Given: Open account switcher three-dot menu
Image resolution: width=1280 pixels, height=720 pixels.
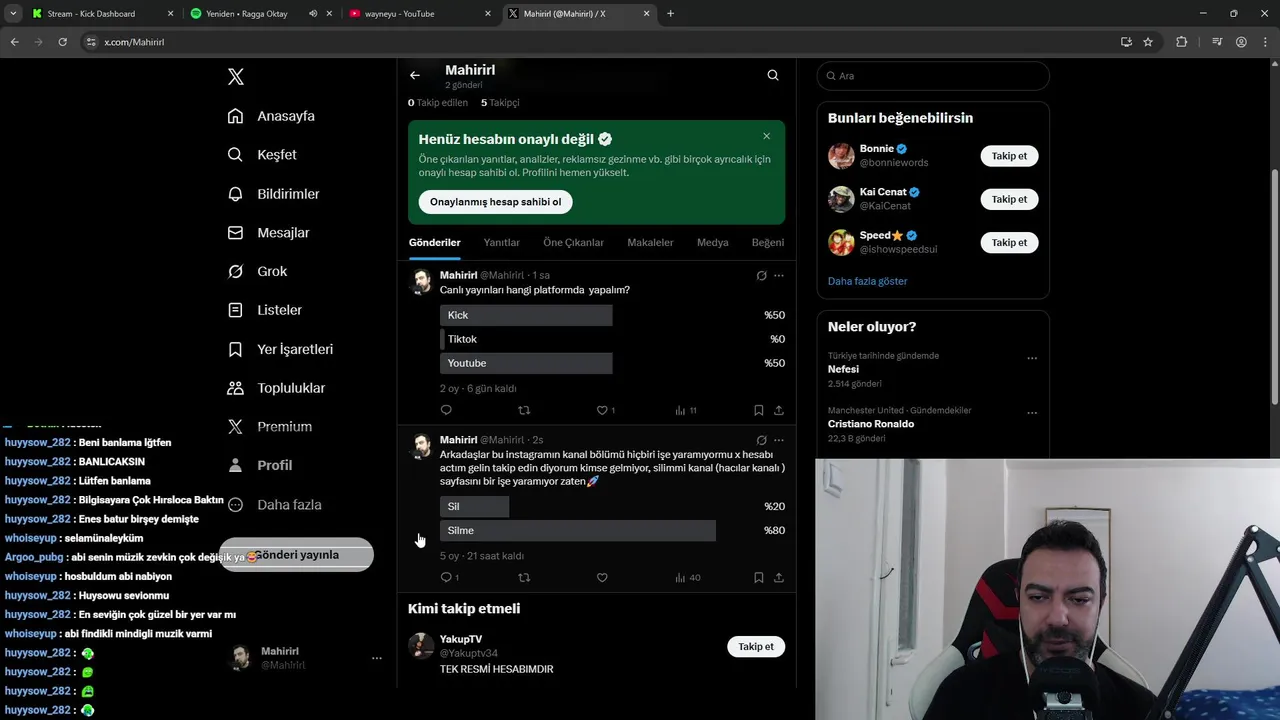Looking at the screenshot, I should point(377,658).
